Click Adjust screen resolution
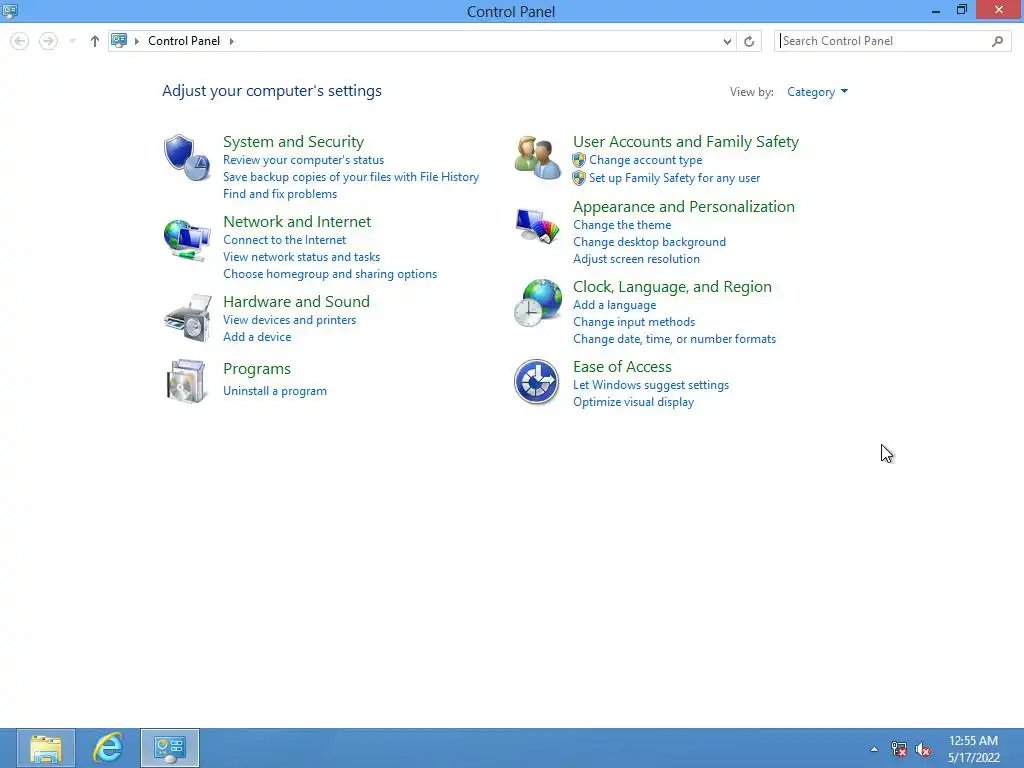 point(637,259)
